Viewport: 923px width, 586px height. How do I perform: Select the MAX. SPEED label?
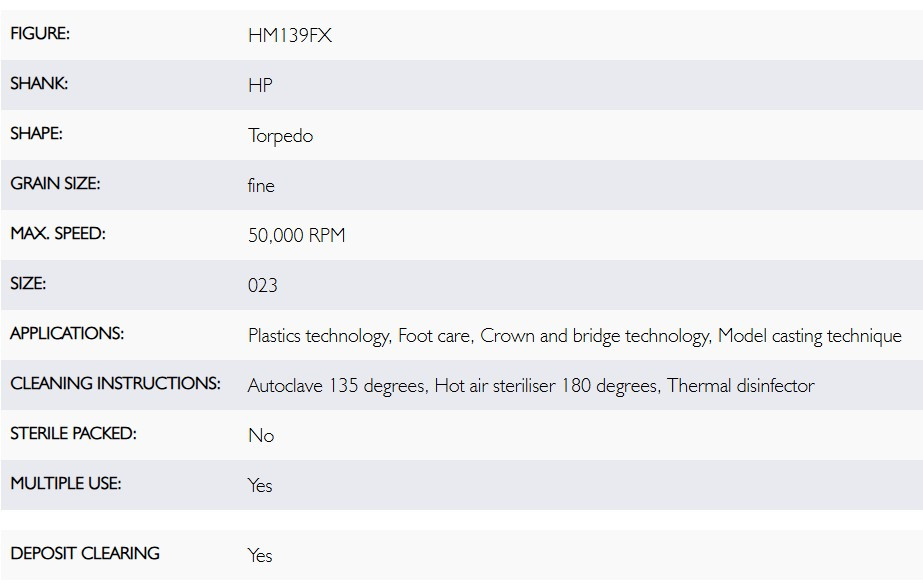tap(57, 234)
